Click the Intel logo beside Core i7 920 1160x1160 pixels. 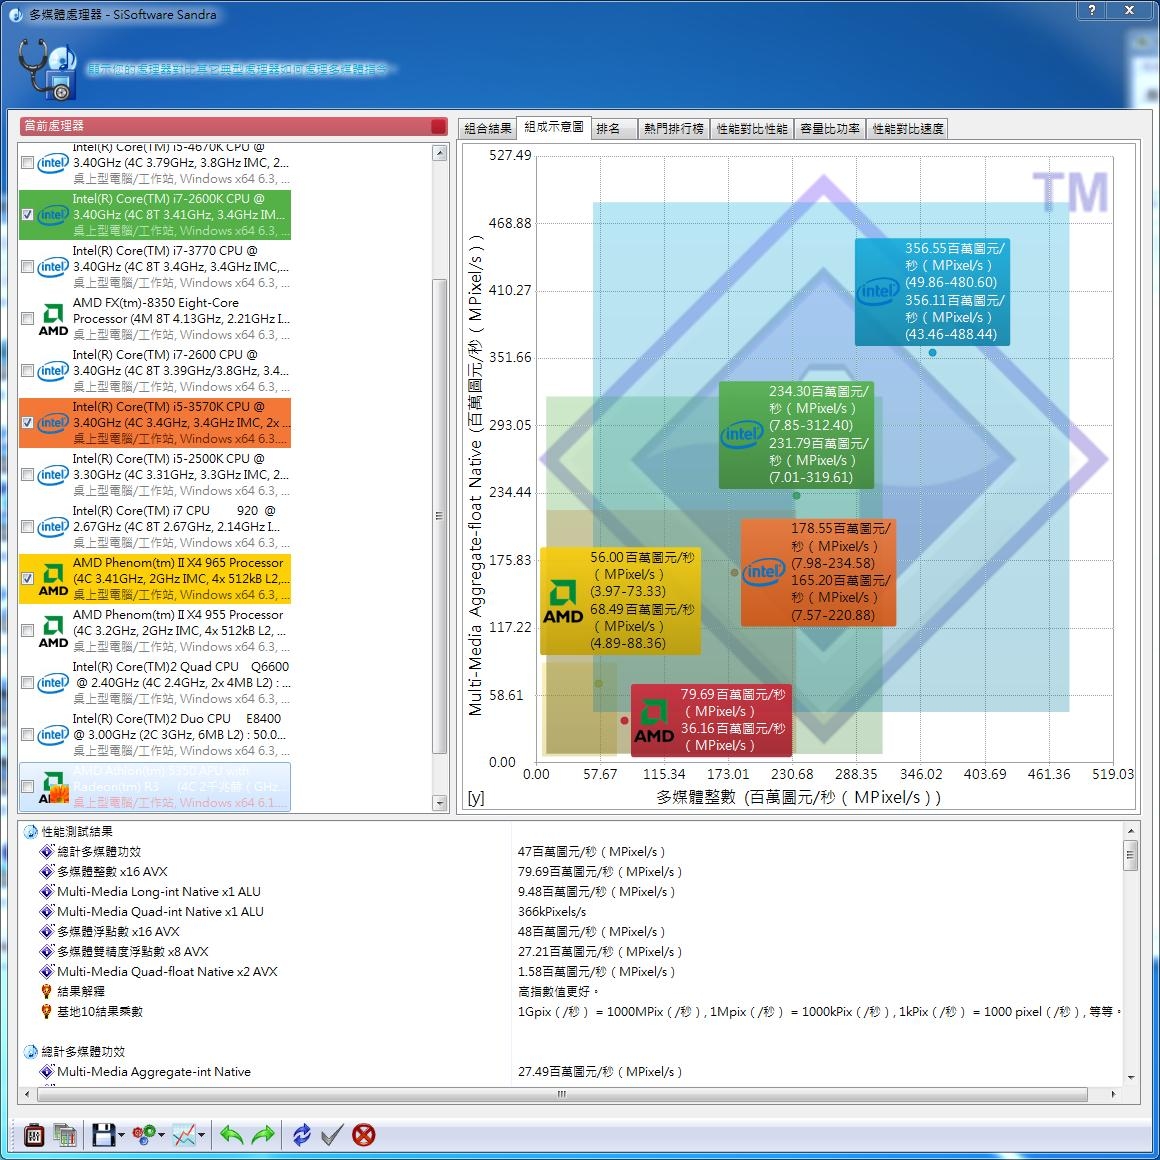53,526
